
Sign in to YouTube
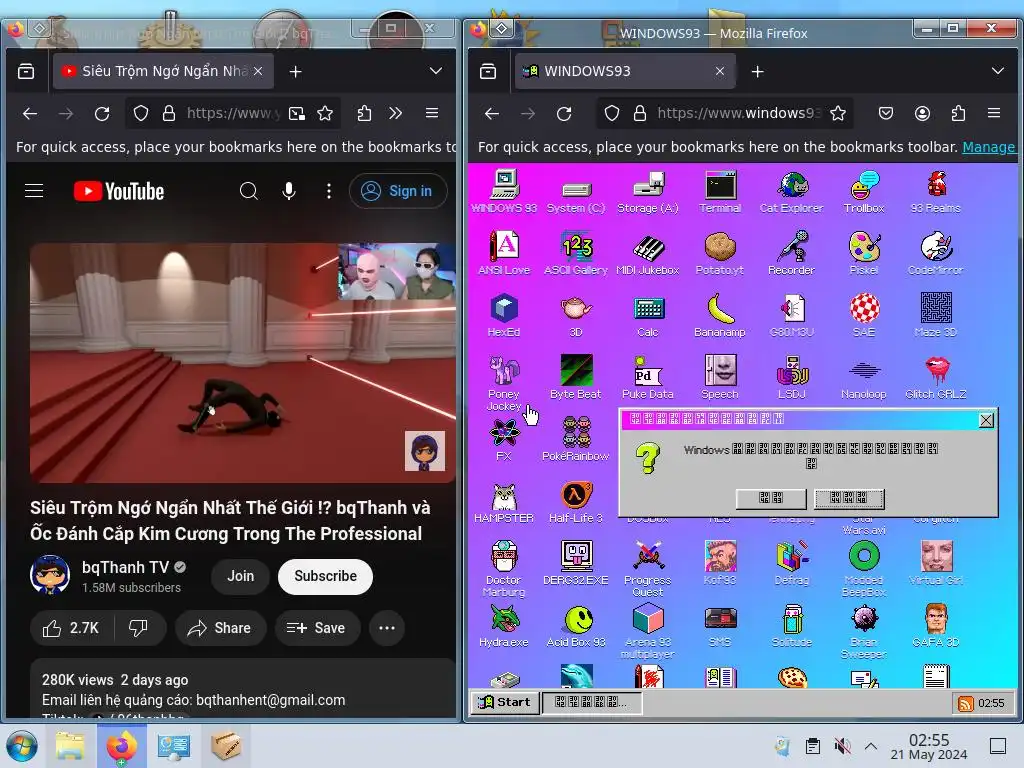[x=398, y=191]
